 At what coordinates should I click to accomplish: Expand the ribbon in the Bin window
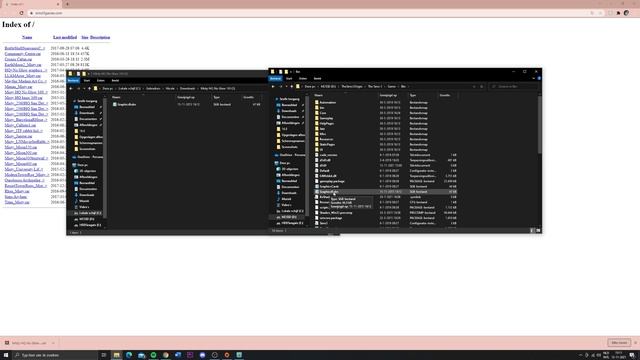click(533, 78)
